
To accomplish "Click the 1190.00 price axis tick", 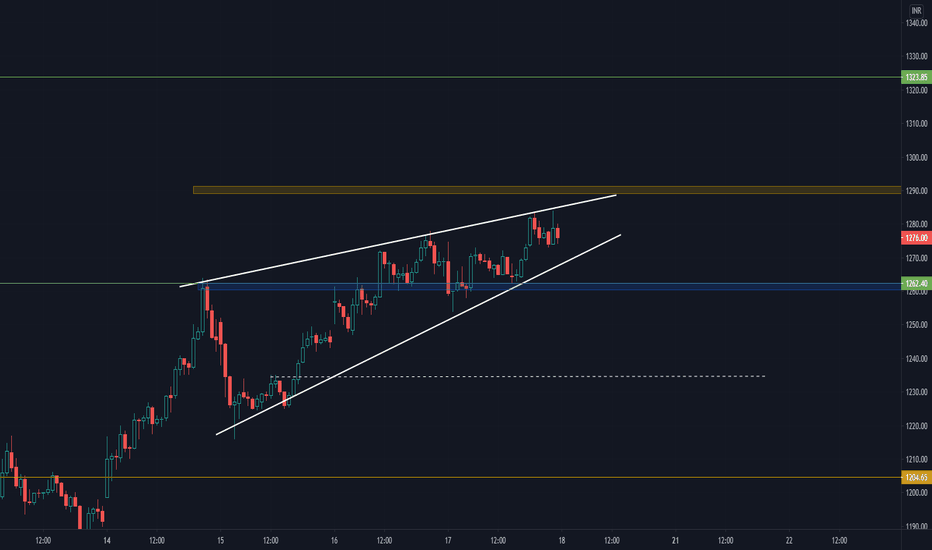I will click(x=916, y=526).
